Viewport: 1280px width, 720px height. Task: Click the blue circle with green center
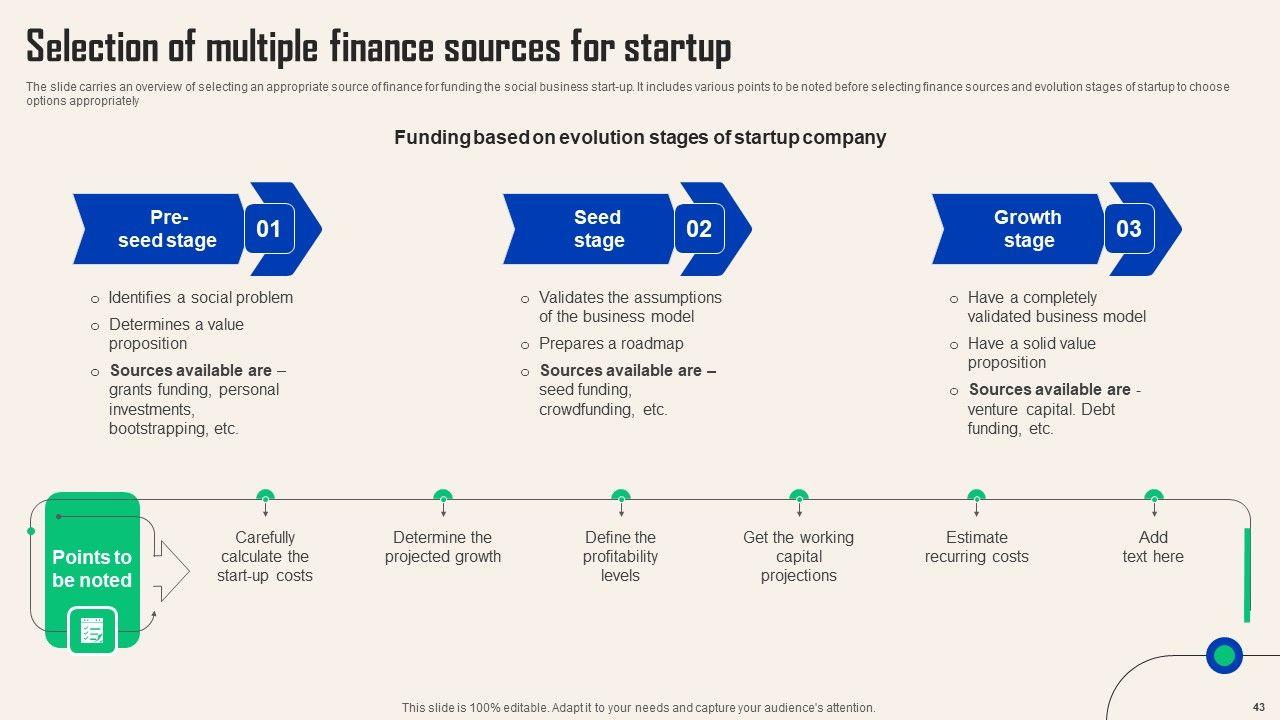1224,656
